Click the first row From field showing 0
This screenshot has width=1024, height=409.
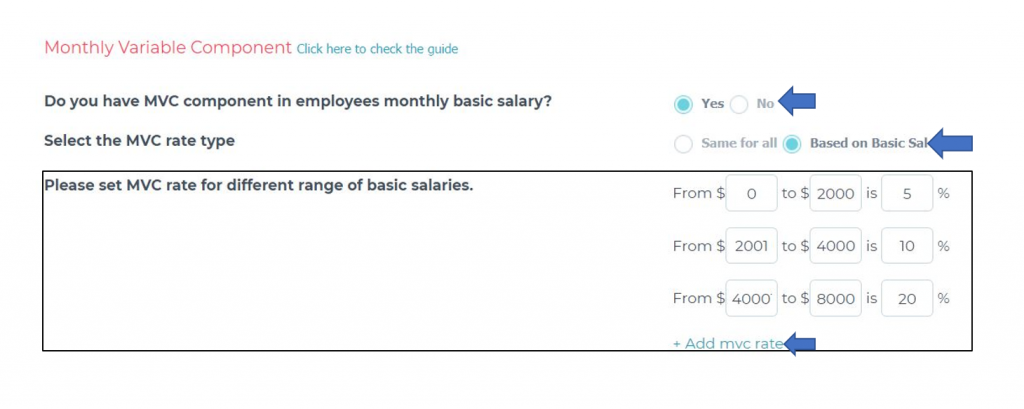[752, 194]
